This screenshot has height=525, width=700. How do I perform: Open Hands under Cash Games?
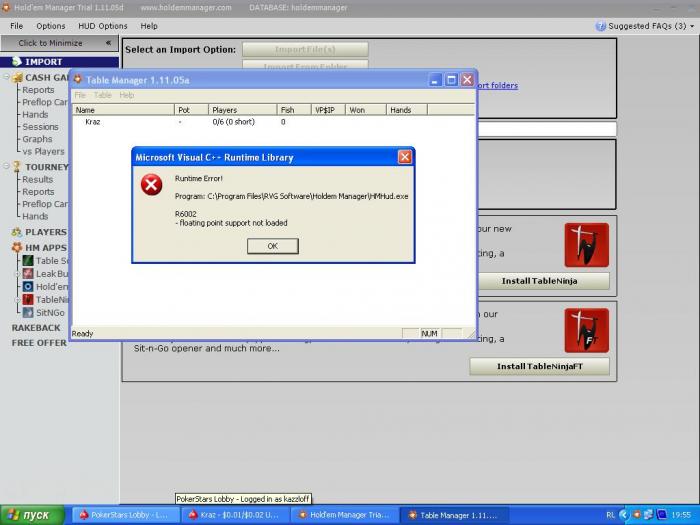(35, 114)
